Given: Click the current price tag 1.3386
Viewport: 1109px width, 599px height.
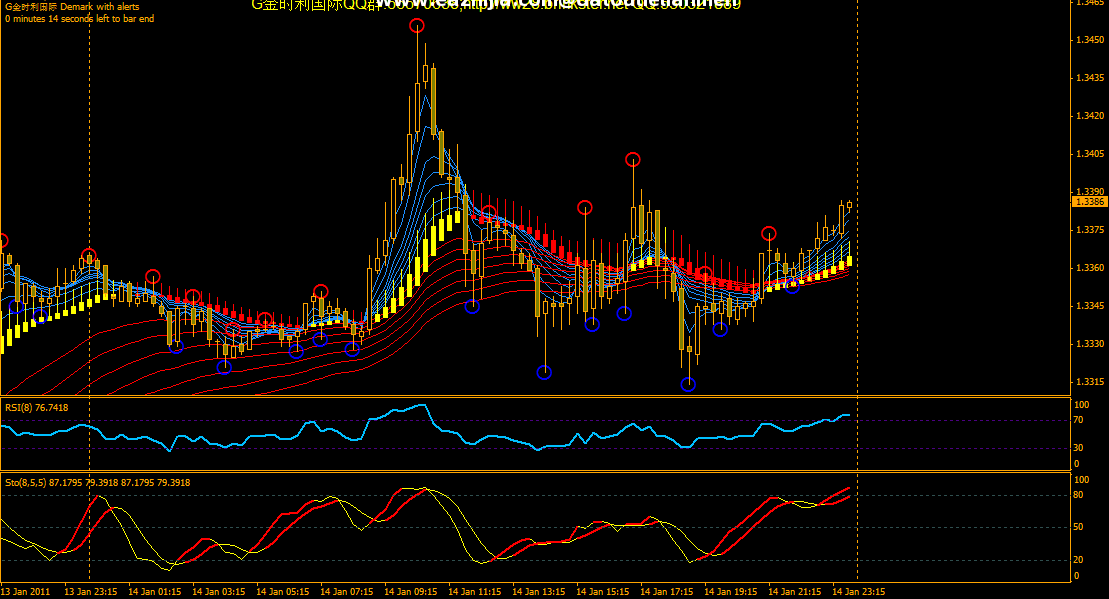Looking at the screenshot, I should pyautogui.click(x=1088, y=201).
